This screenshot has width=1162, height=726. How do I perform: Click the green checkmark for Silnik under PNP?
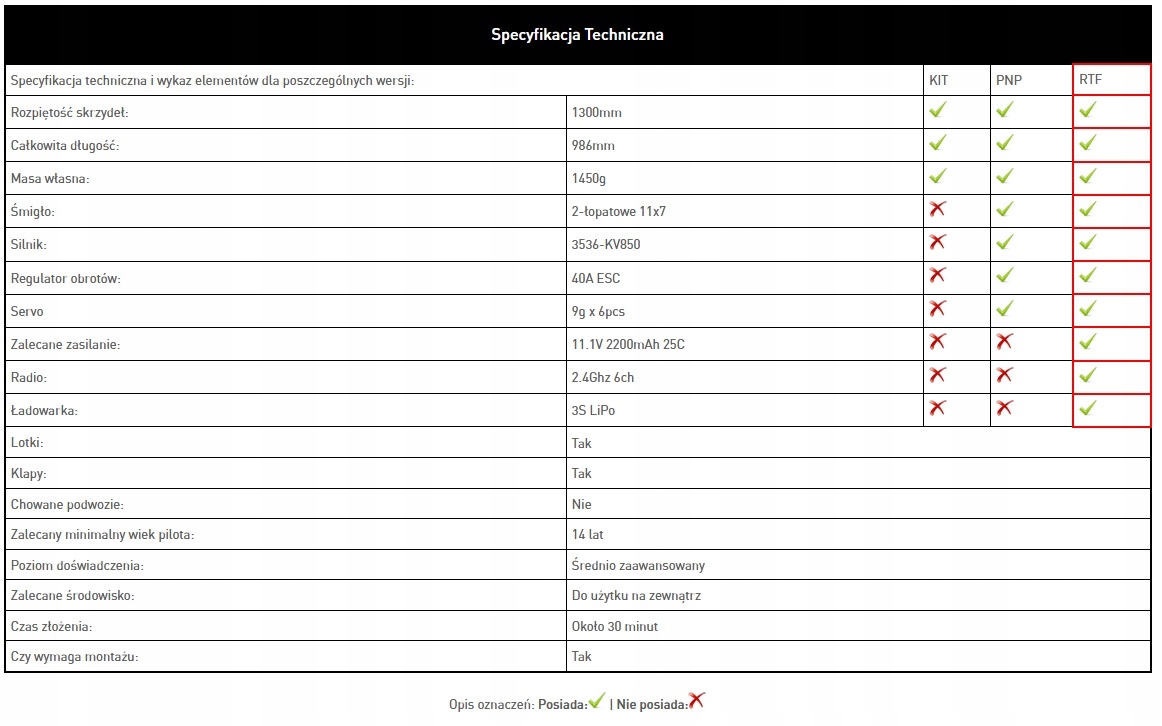coord(1004,242)
